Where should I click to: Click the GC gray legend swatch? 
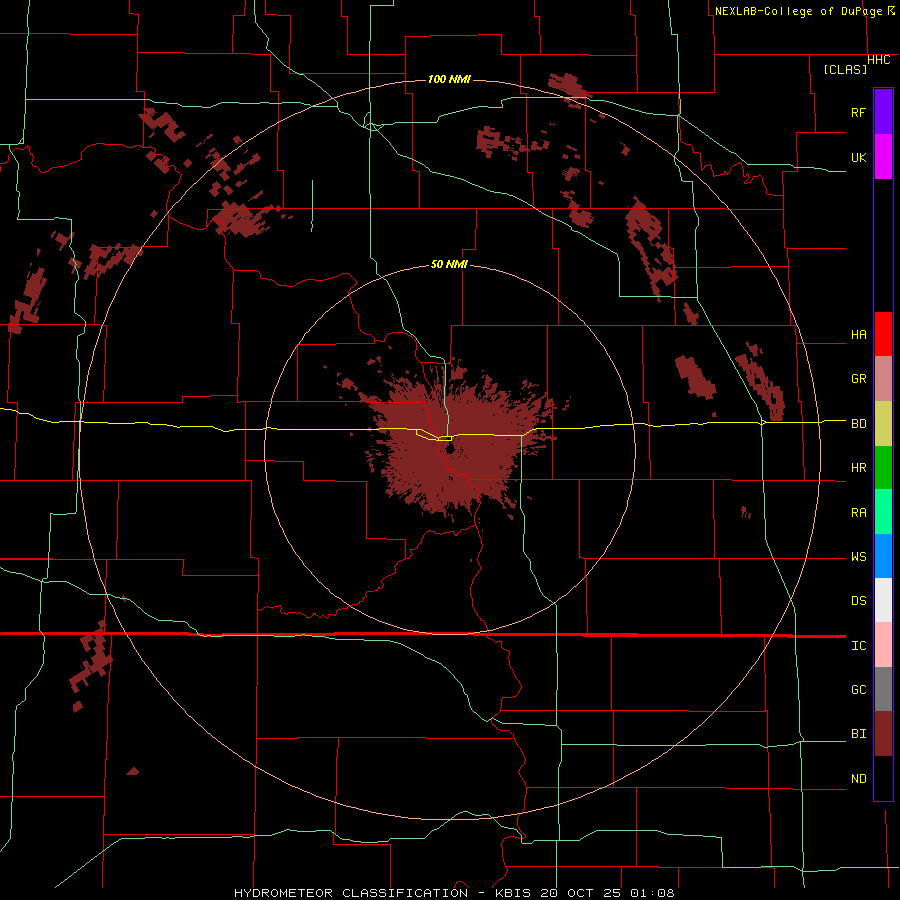click(883, 689)
